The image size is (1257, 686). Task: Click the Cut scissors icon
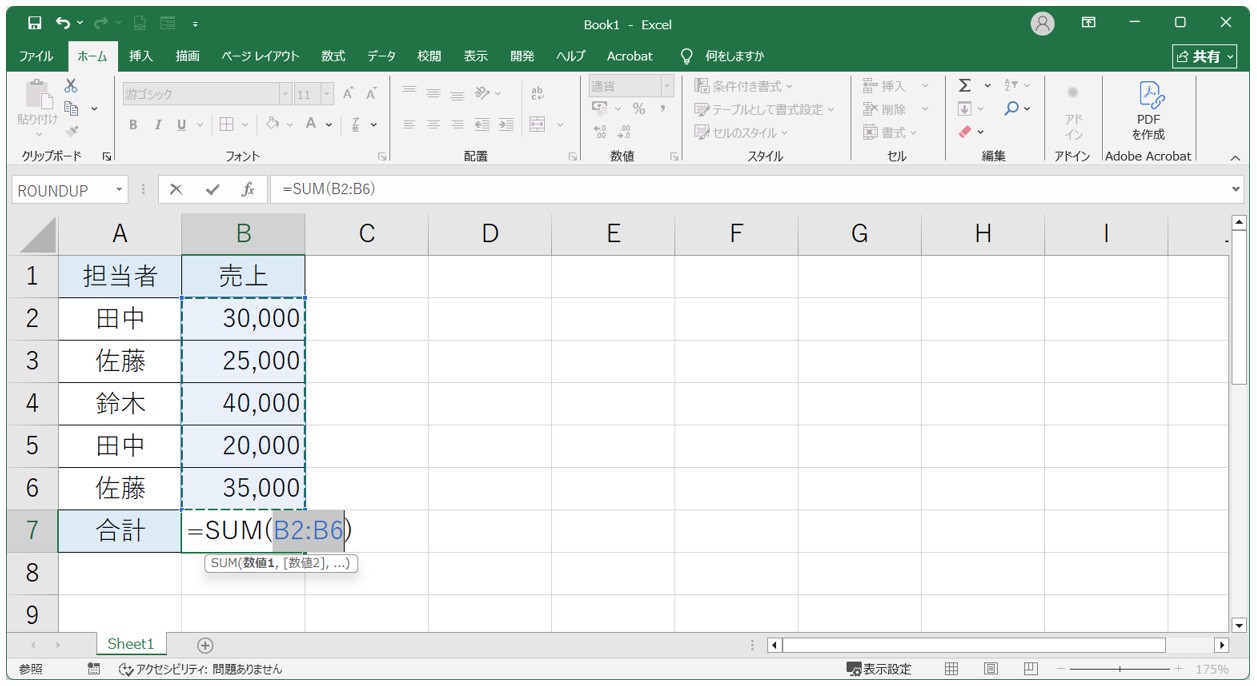[71, 87]
